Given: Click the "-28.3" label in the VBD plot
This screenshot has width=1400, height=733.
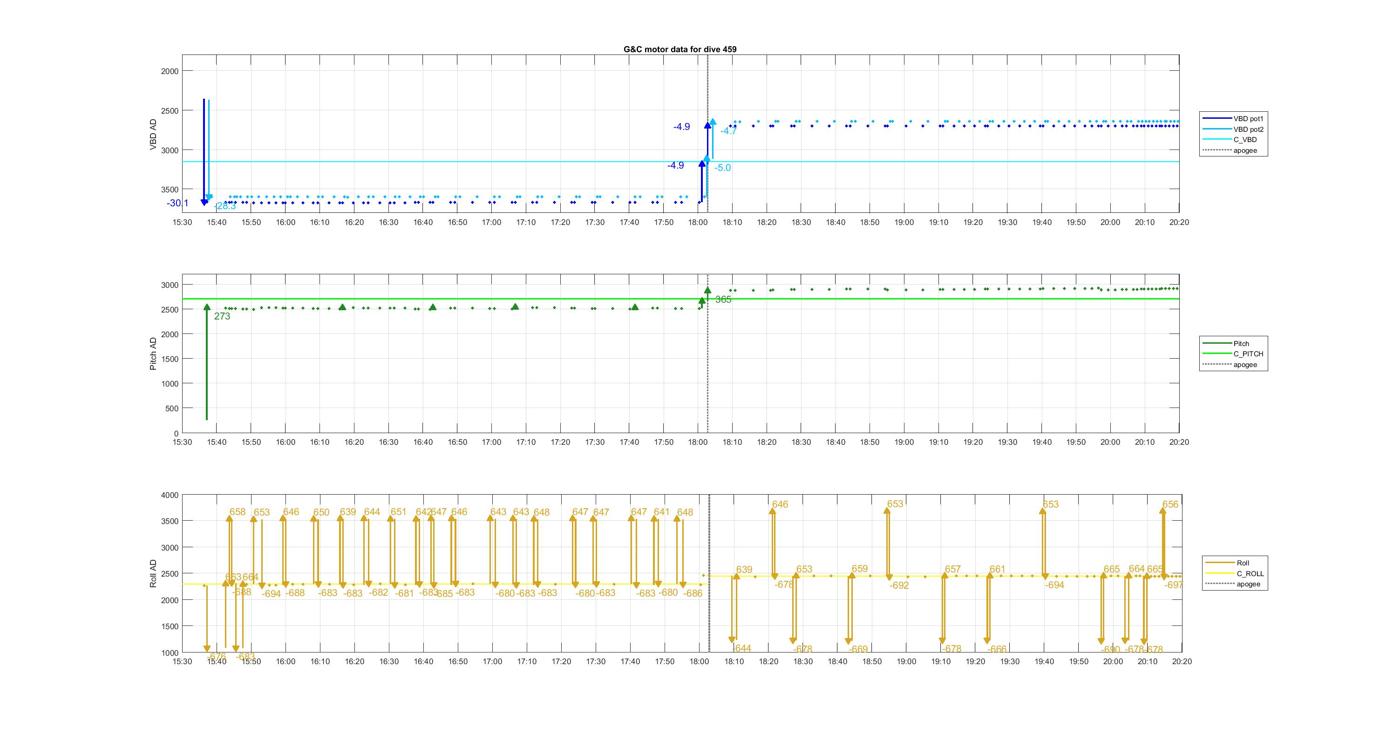Looking at the screenshot, I should pyautogui.click(x=226, y=206).
